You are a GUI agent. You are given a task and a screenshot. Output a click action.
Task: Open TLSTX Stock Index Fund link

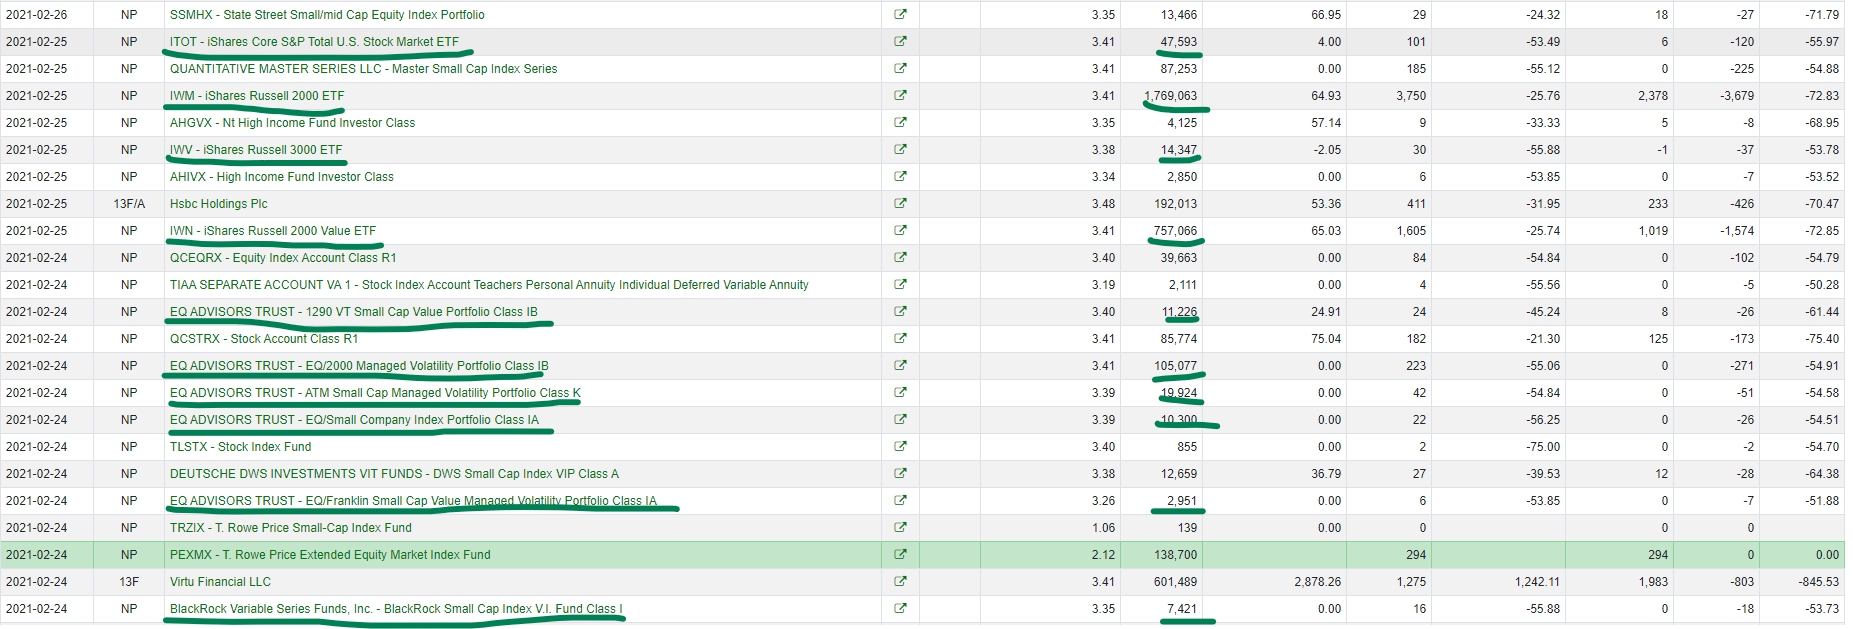240,447
